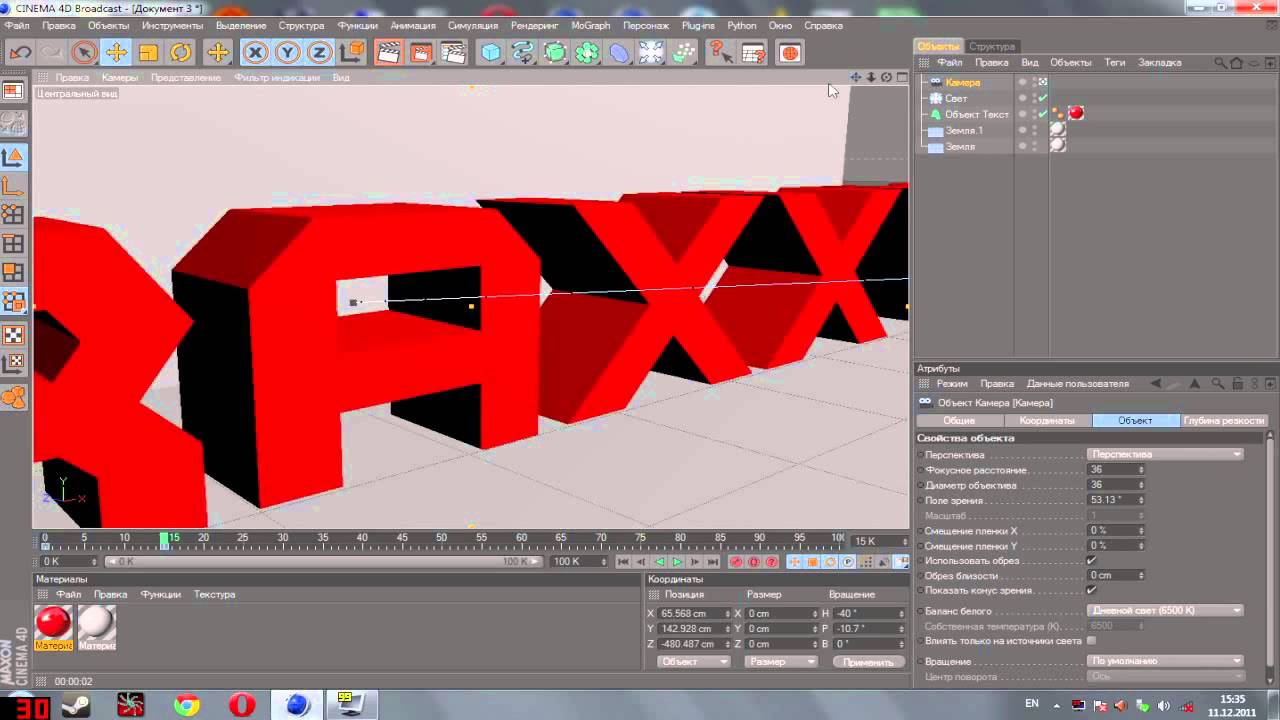
Task: Click red material tag on Объект Текст
Action: pyautogui.click(x=1076, y=113)
